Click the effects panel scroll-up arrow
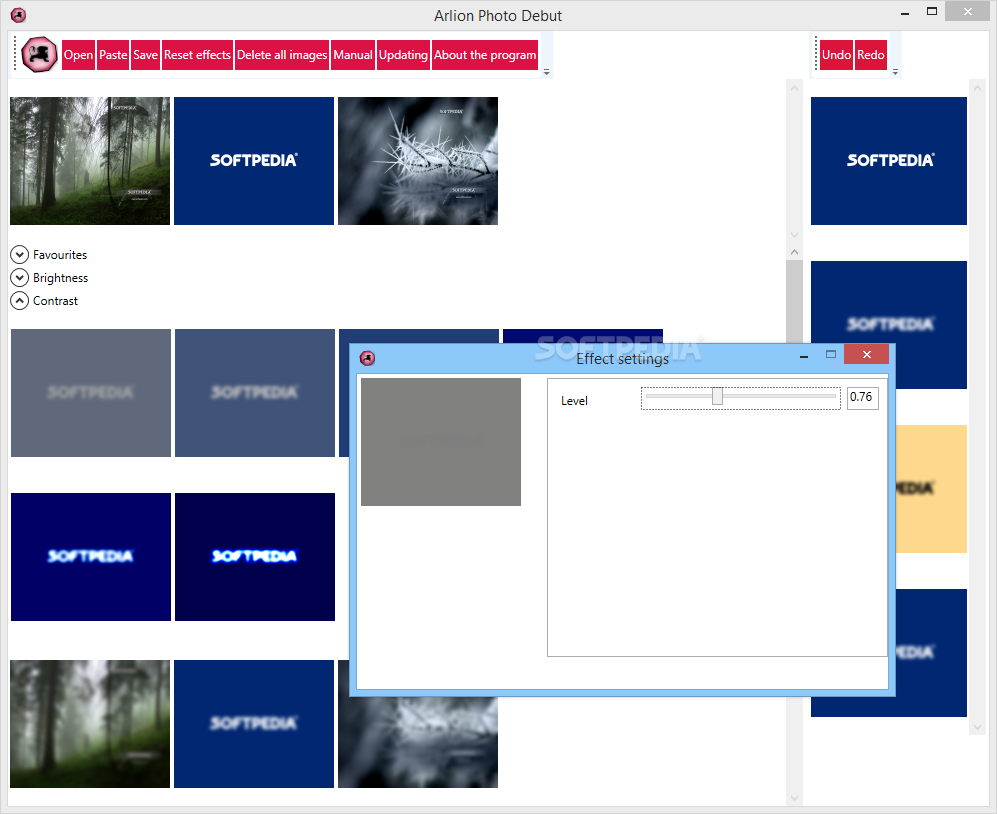The image size is (997, 814). click(794, 252)
